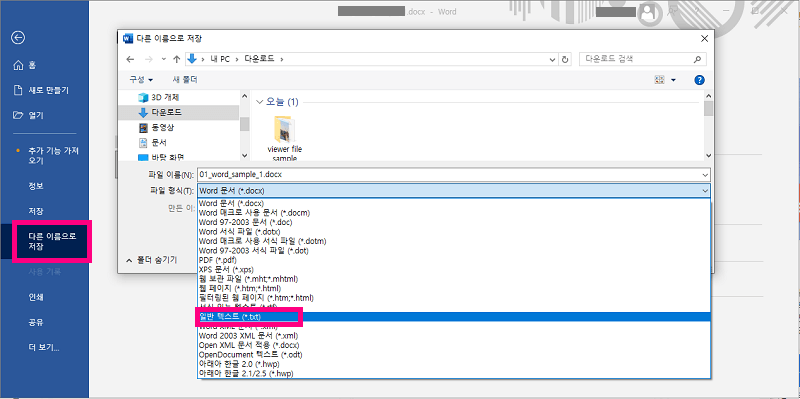Open the 열기 (Open) sidebar item
The width and height of the screenshot is (800, 399).
29,115
